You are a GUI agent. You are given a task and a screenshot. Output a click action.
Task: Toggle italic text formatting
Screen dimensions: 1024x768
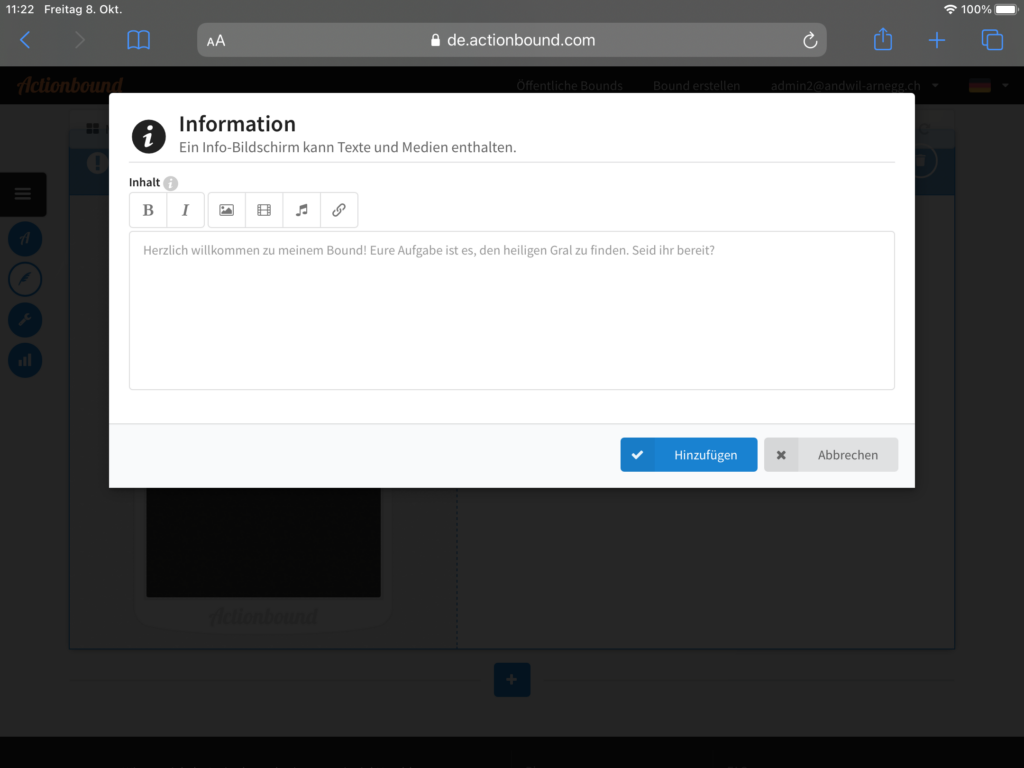pos(185,210)
